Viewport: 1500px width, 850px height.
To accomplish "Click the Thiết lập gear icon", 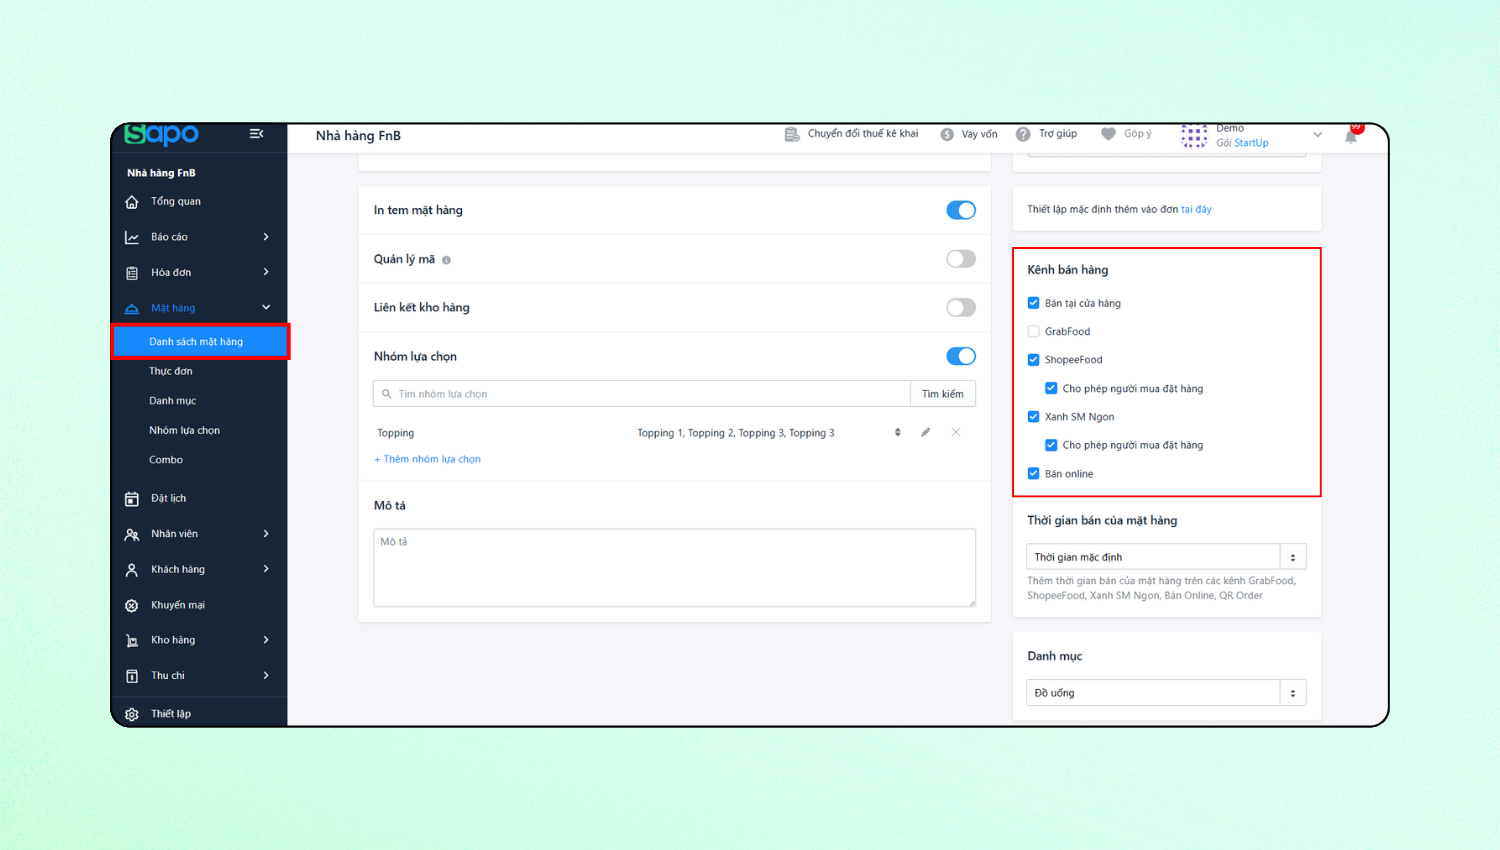I will 132,714.
